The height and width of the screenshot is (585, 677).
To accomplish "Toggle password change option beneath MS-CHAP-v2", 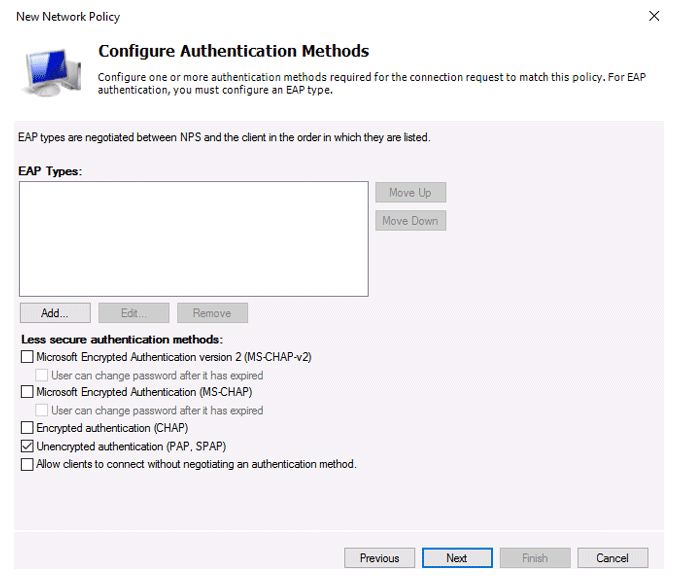I will [41, 375].
